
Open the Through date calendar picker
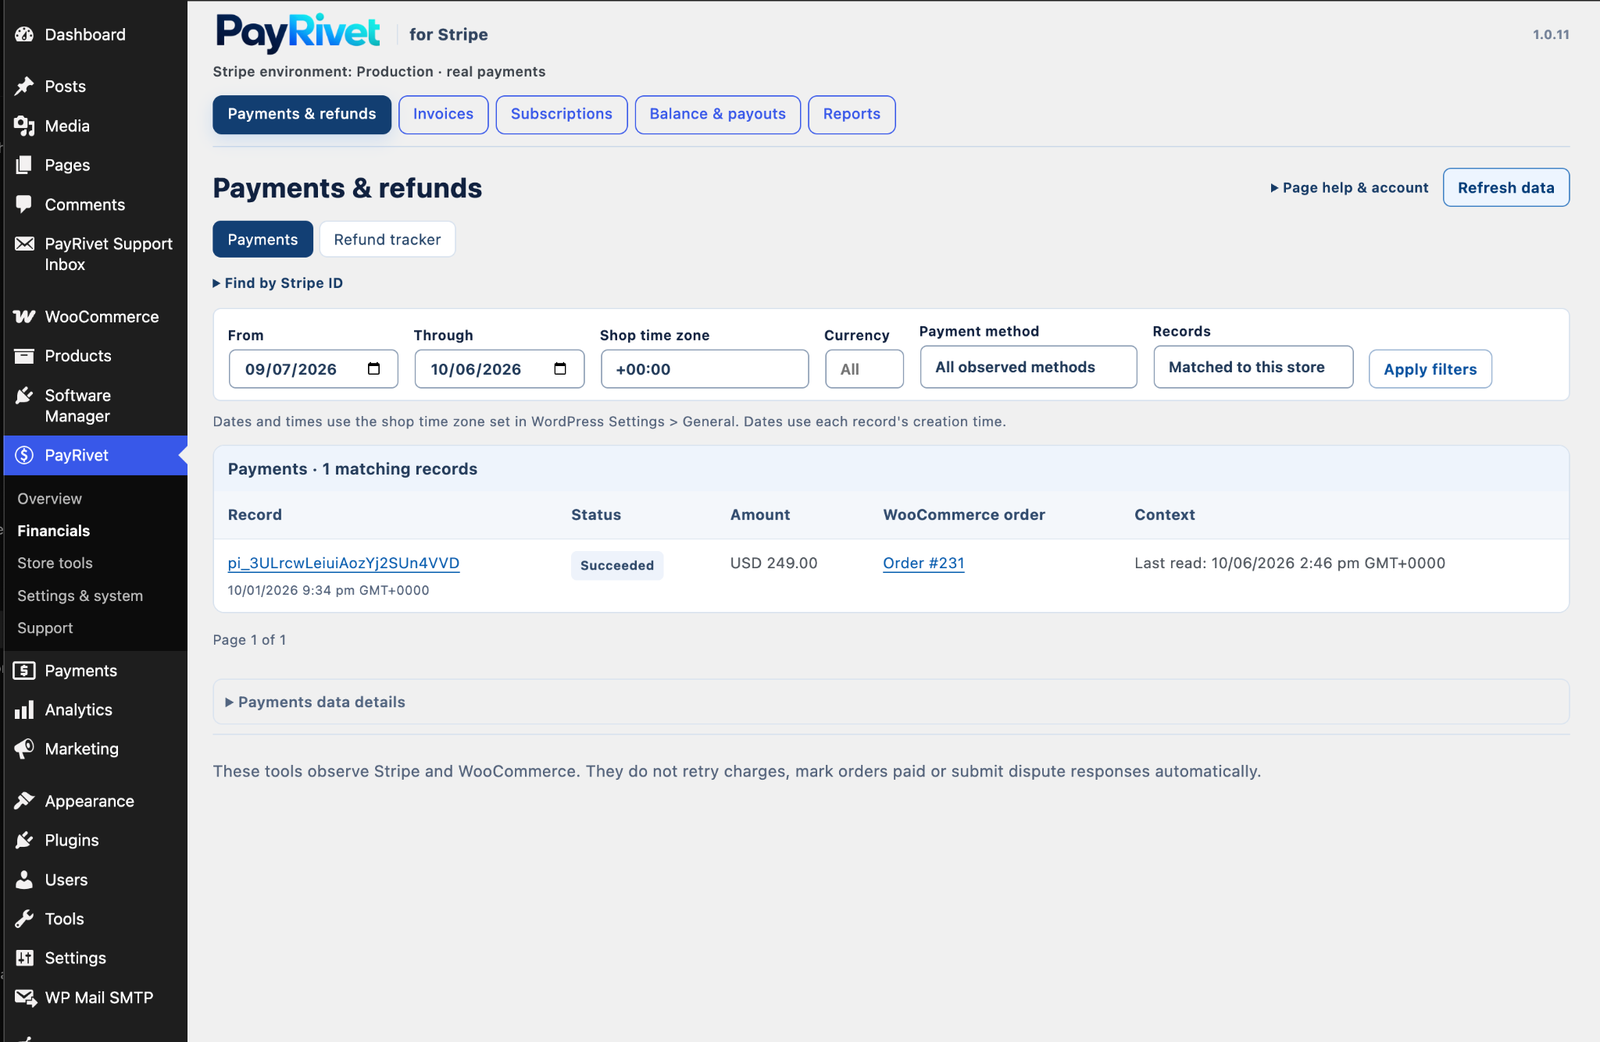point(560,369)
